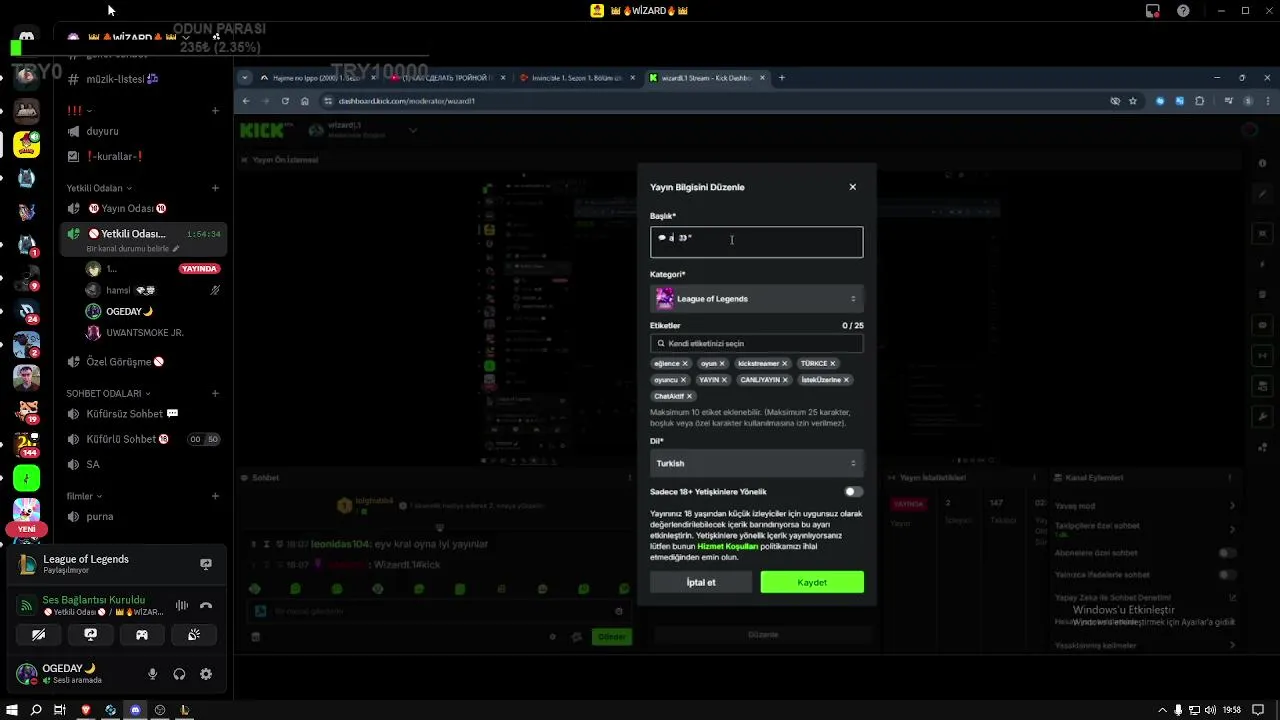Click the İptal et button
This screenshot has height=720, width=1280.
[x=701, y=582]
